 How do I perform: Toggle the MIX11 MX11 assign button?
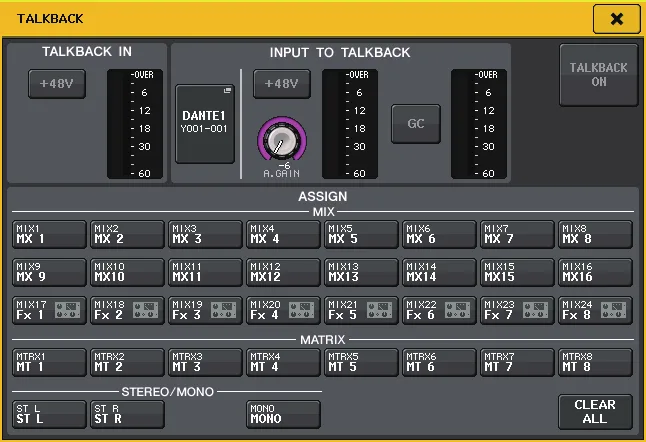[x=205, y=272]
